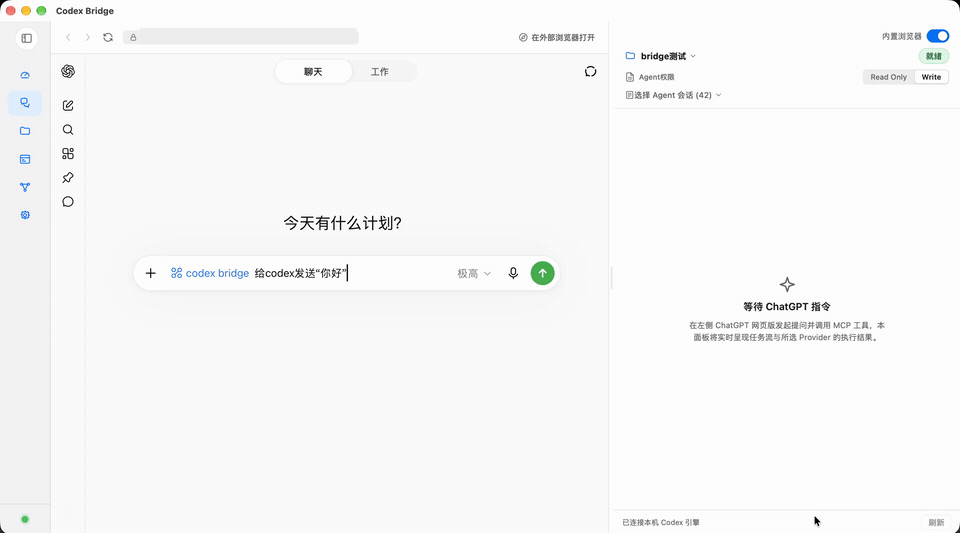Click the codex bridge connector chip
The image size is (960, 533).
click(x=210, y=273)
